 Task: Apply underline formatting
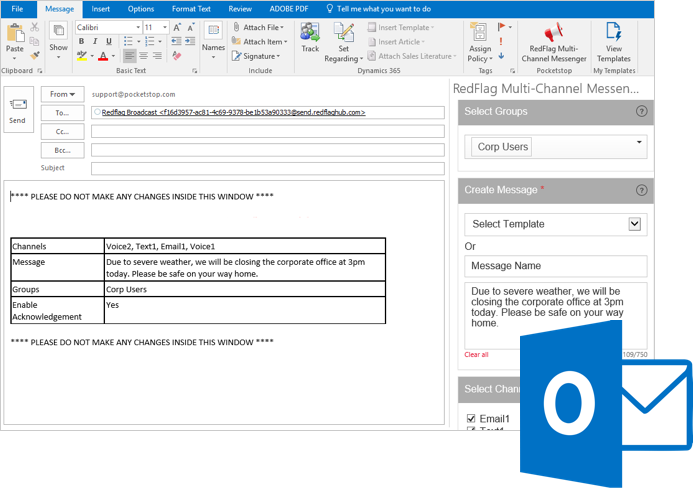coord(107,42)
